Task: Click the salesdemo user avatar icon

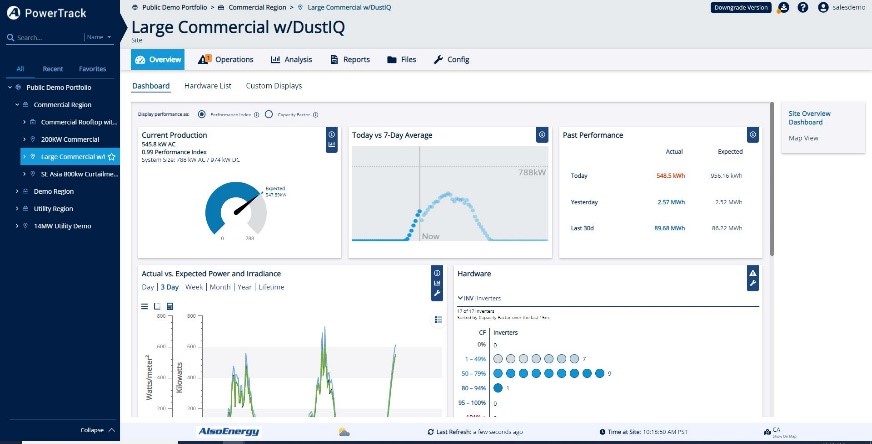Action: point(823,7)
